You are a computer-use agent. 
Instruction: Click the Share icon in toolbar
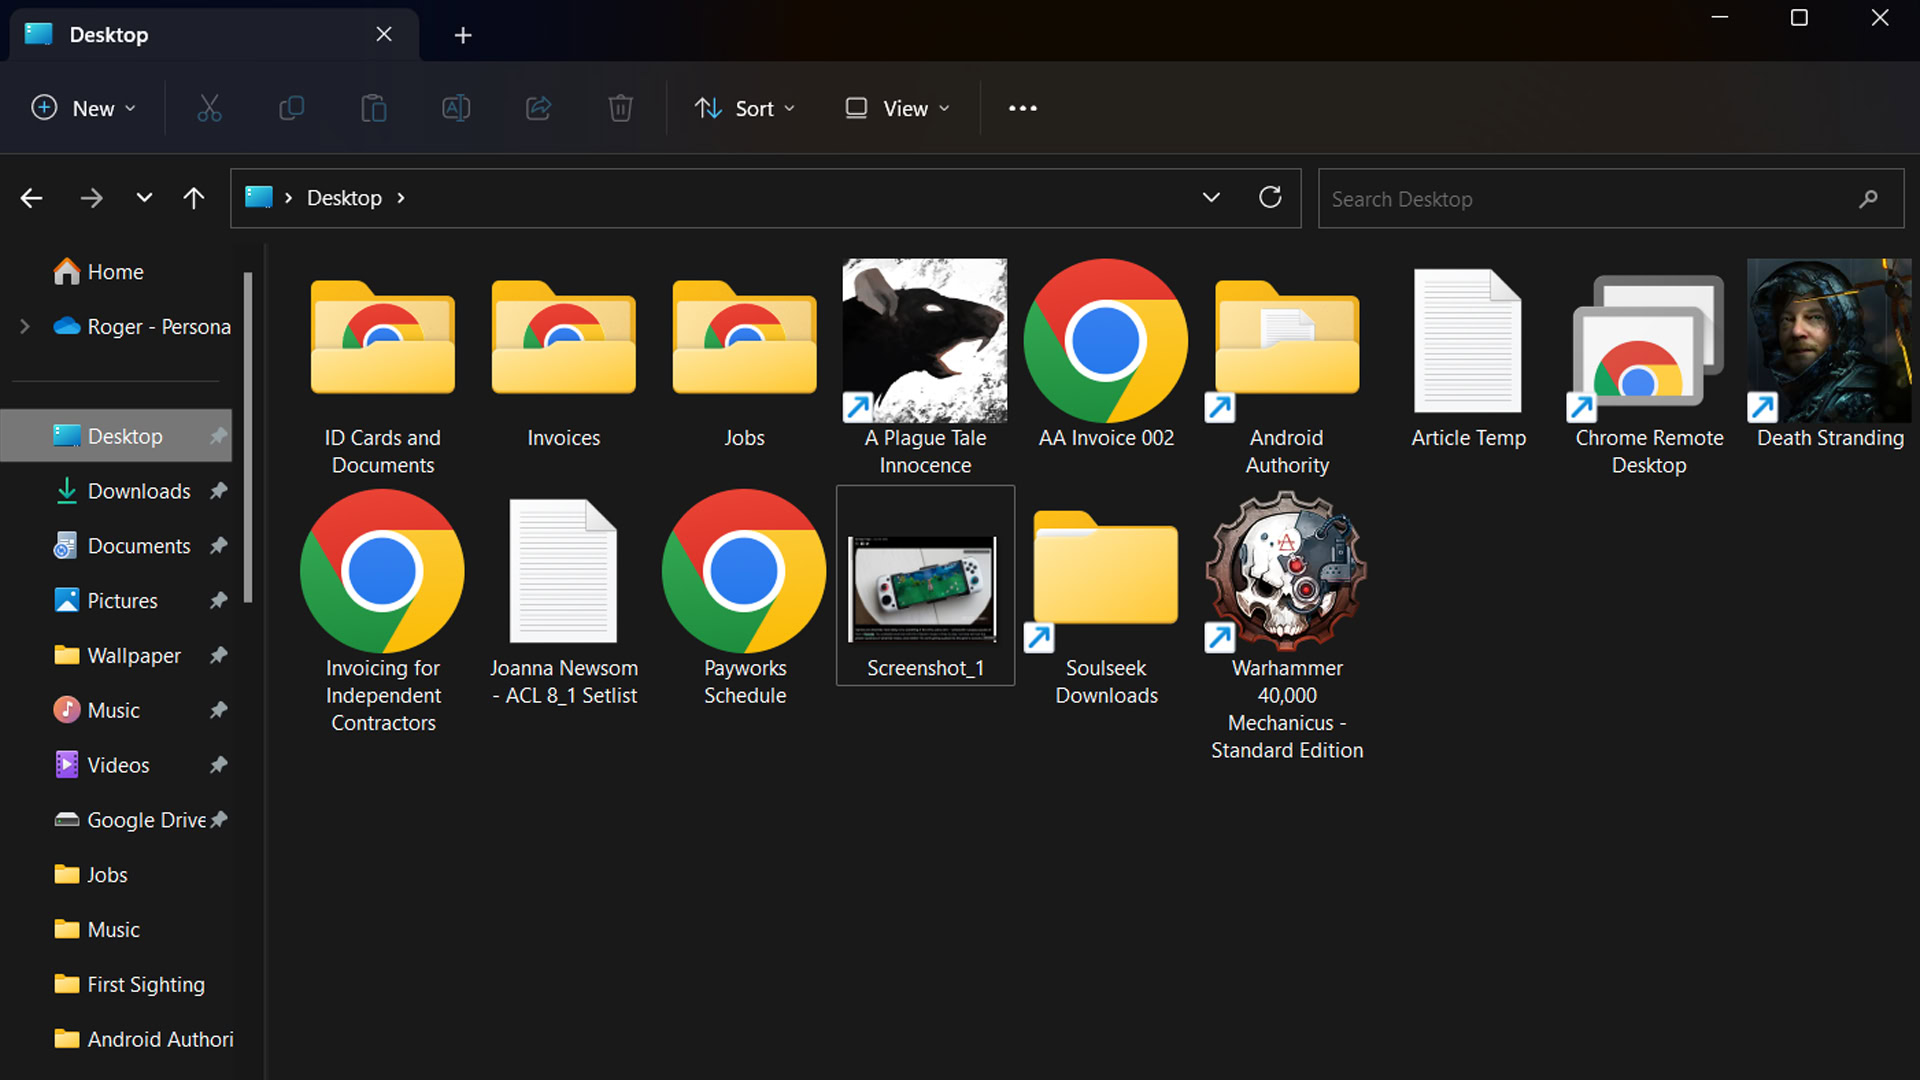[x=538, y=108]
